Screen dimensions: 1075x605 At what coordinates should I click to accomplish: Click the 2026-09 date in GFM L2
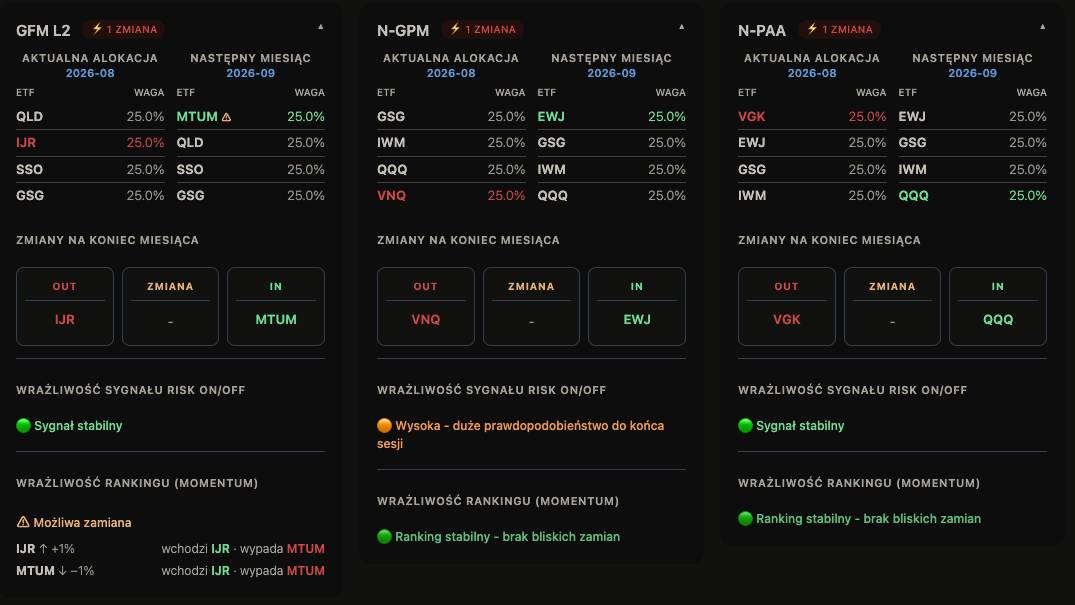[x=250, y=73]
